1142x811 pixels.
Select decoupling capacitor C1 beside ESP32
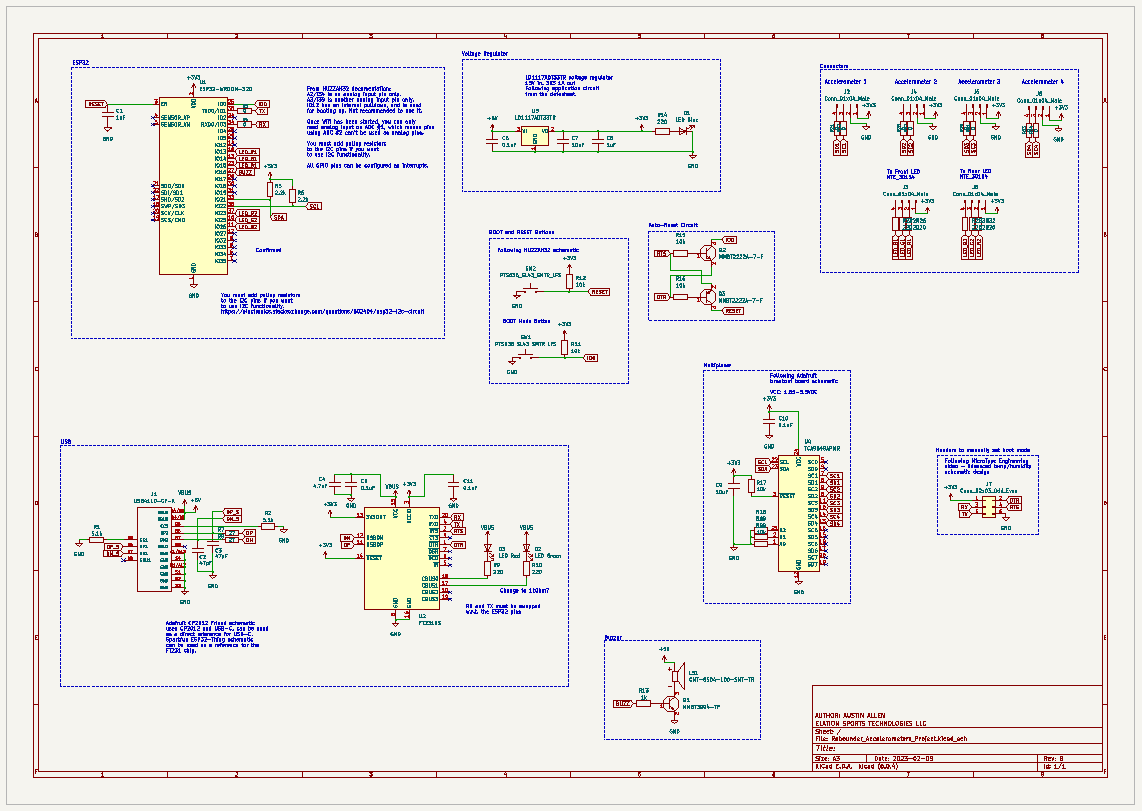pyautogui.click(x=106, y=114)
